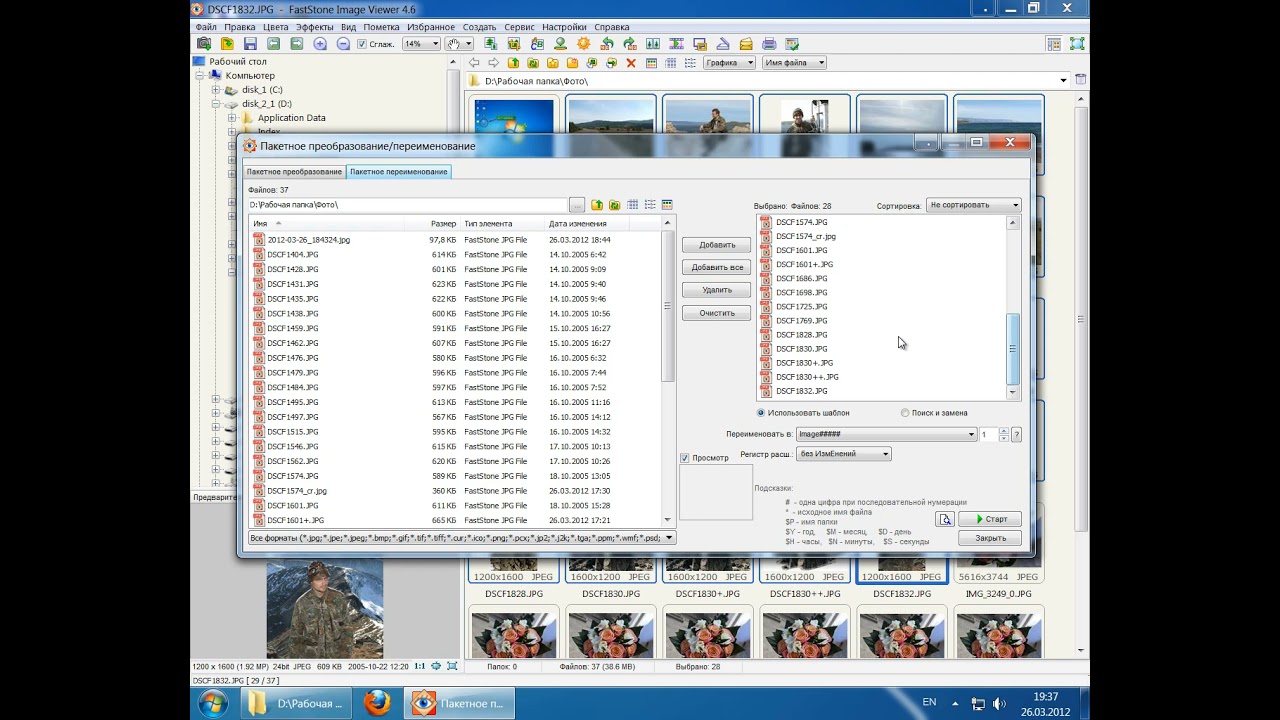
Task: Open the Сортировка 'Не сортировать' dropdown
Action: pyautogui.click(x=974, y=205)
